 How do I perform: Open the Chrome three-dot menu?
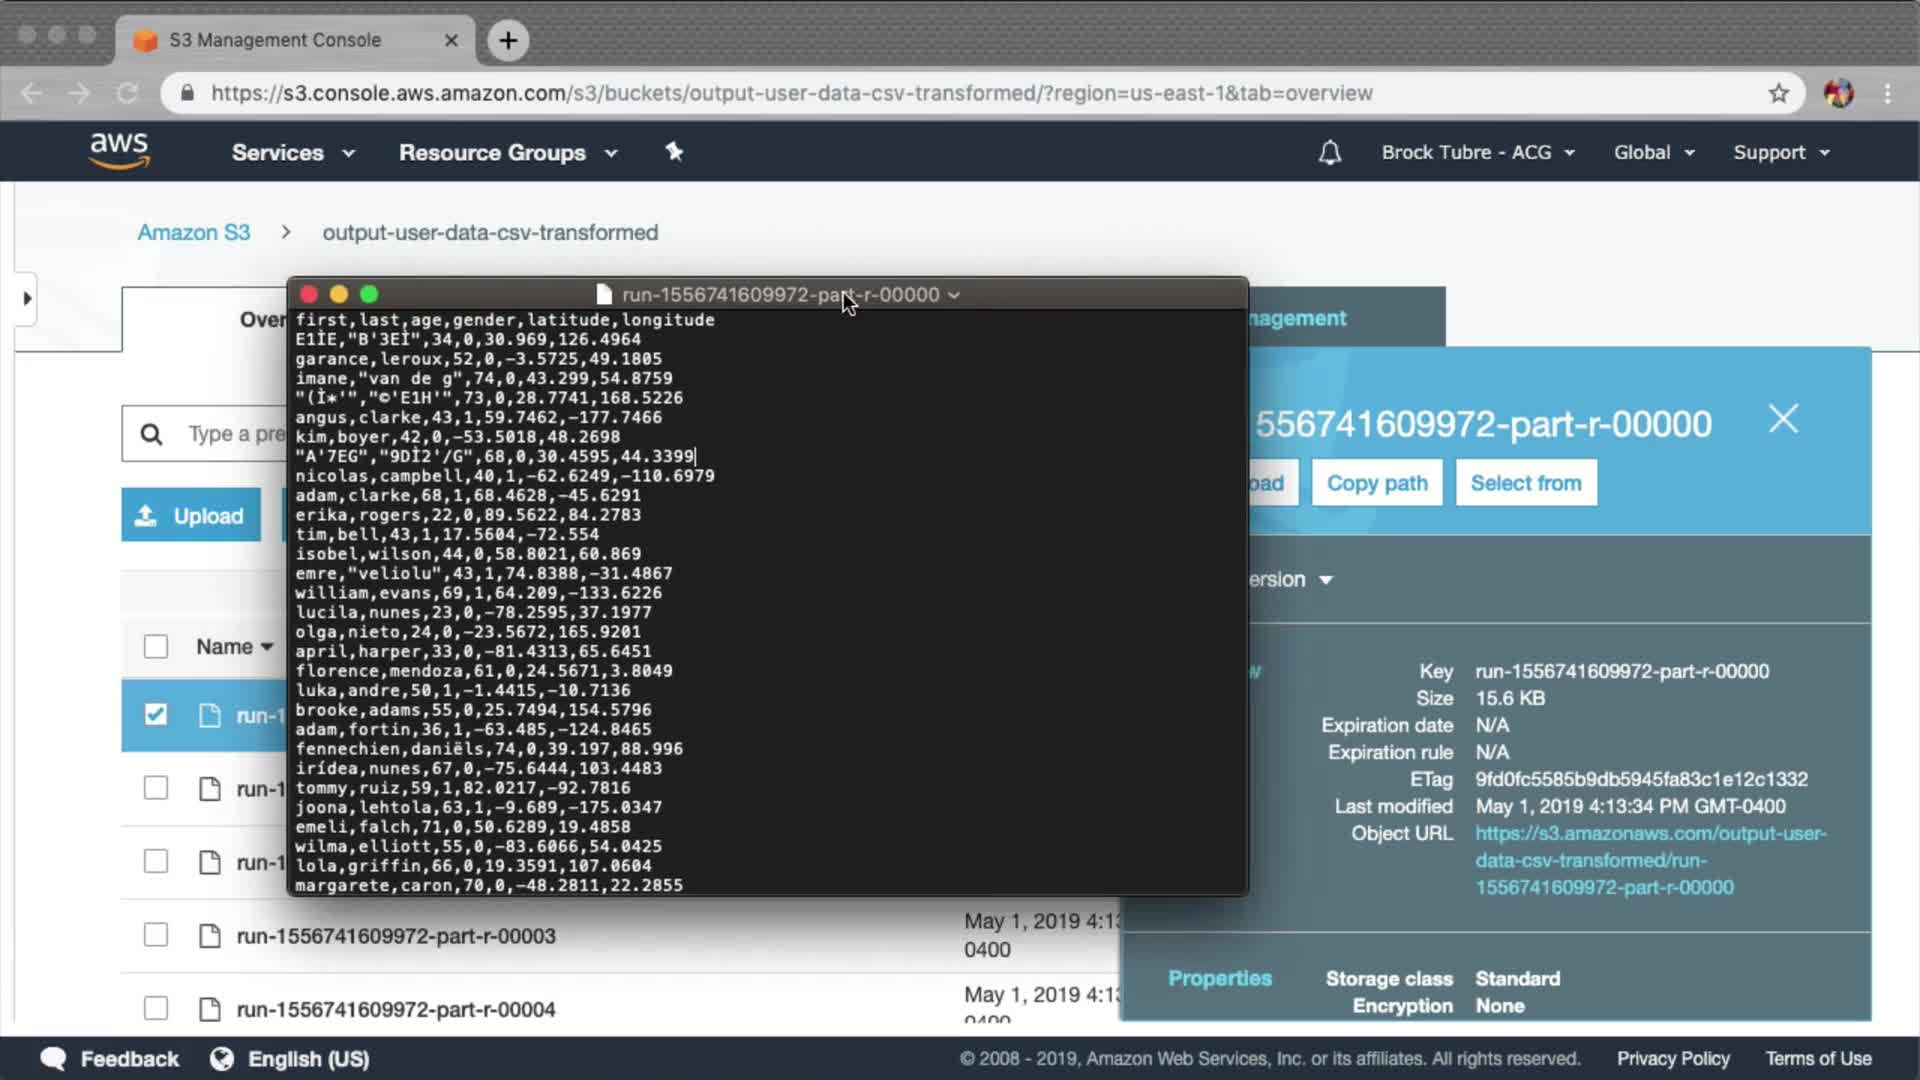pyautogui.click(x=1887, y=93)
